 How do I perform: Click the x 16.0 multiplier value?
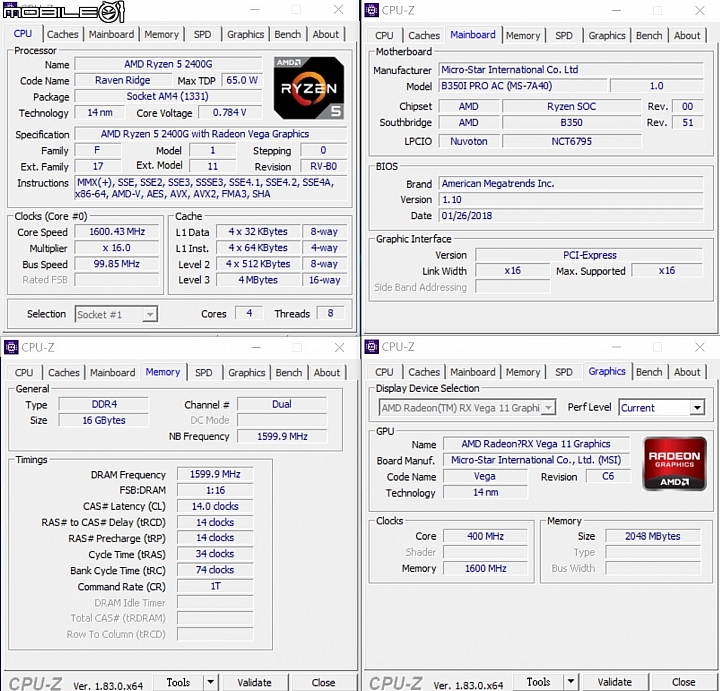click(117, 248)
